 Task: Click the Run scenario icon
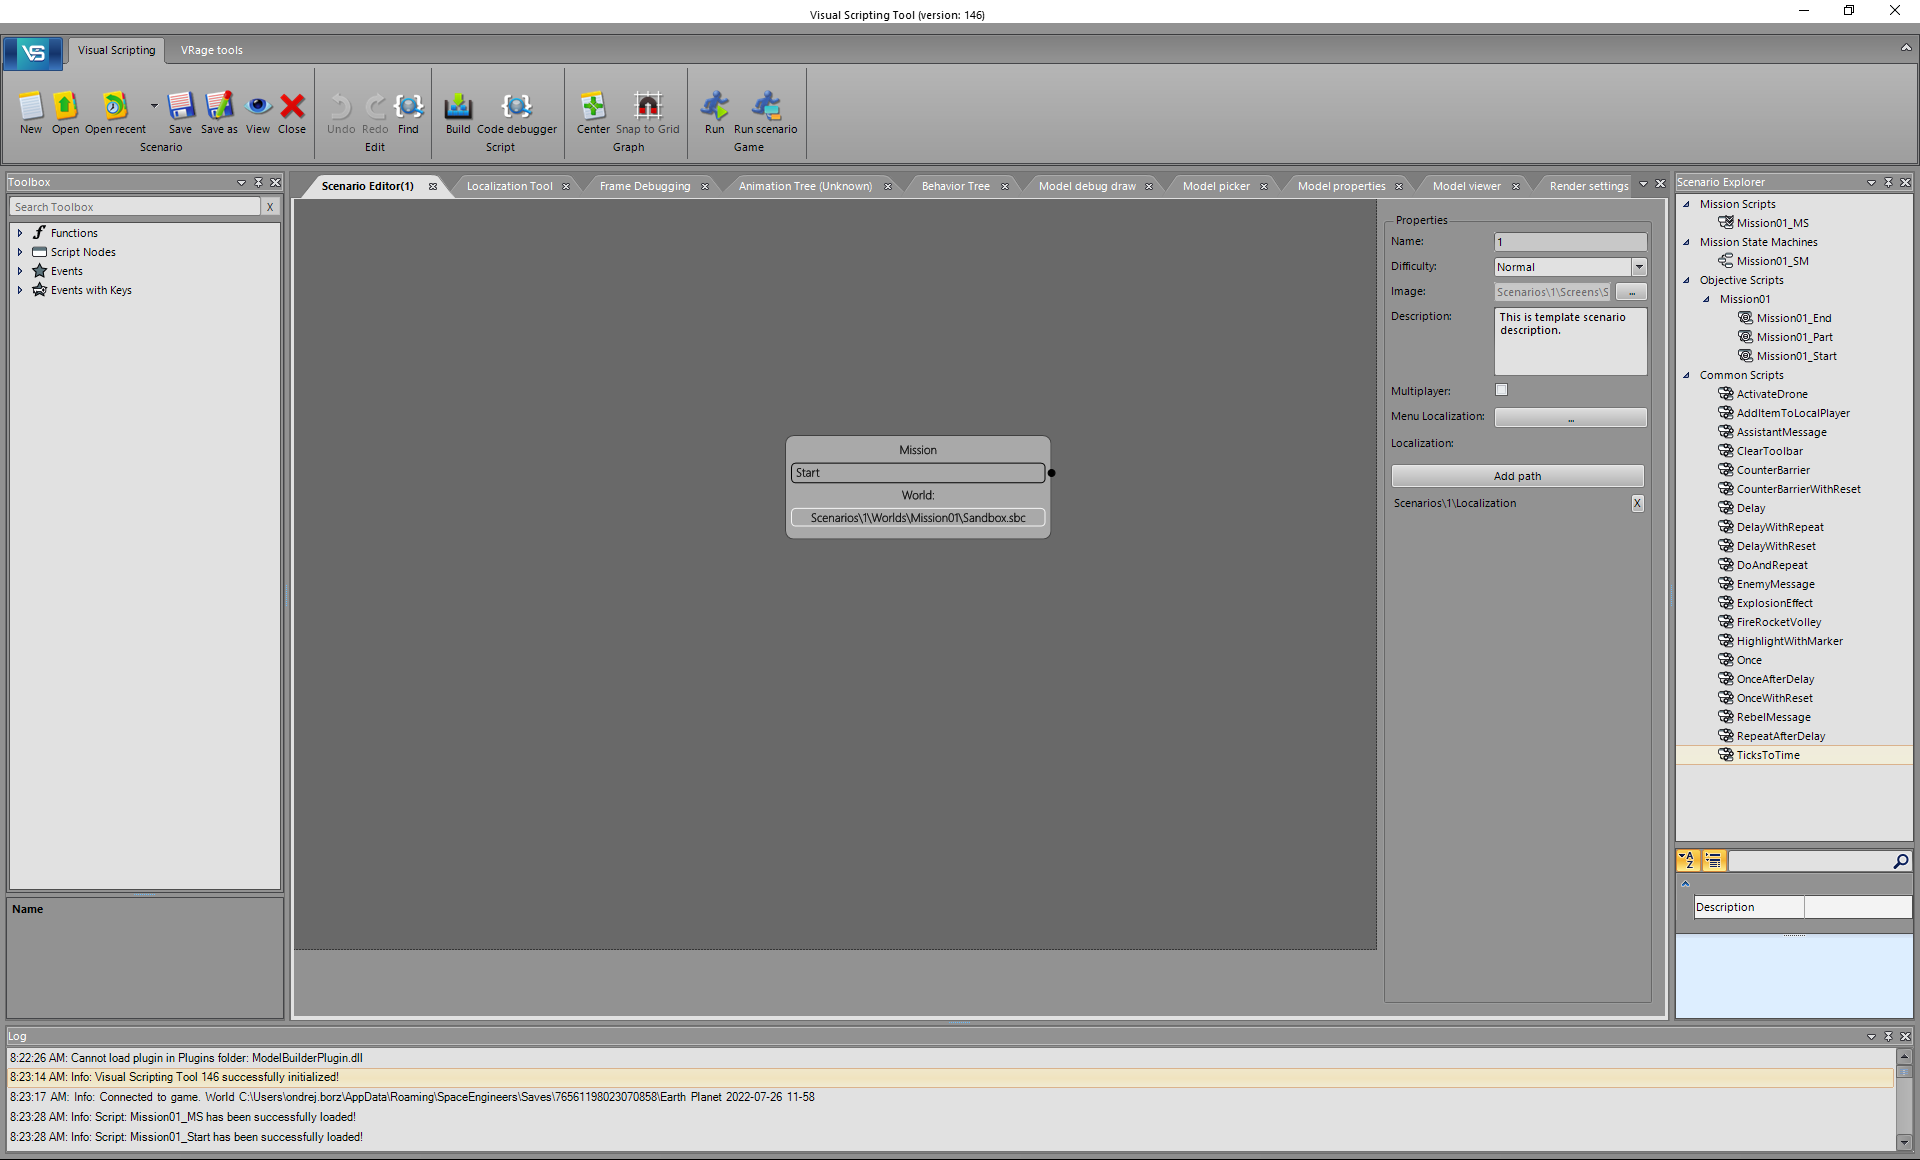(x=765, y=106)
